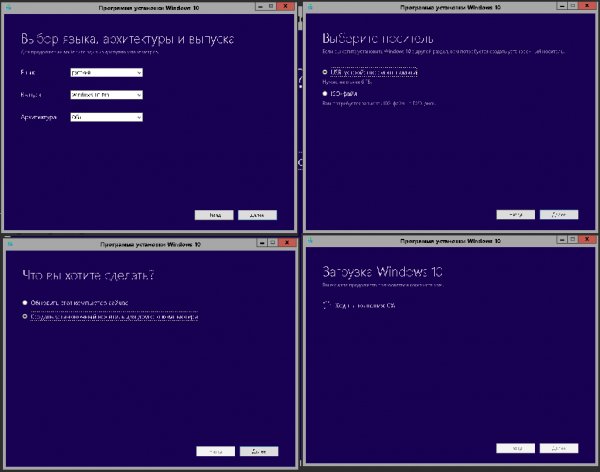This screenshot has height=472, width=600.
Task: Close the Выберите носитель window
Action: [x=587, y=5]
